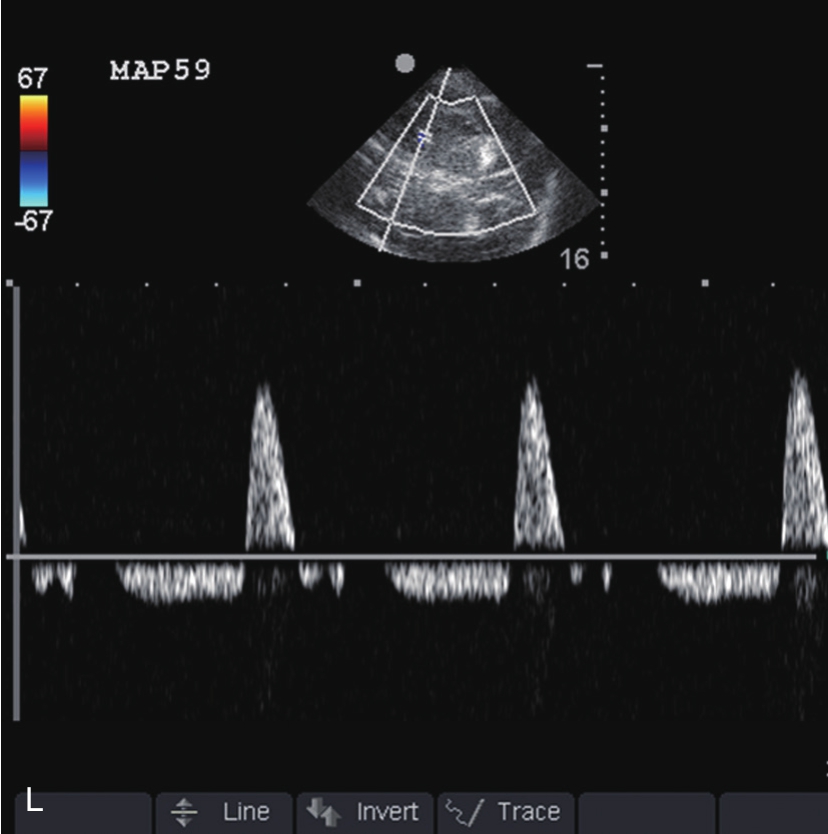Click the Line button
This screenshot has height=834, width=828.
point(224,812)
